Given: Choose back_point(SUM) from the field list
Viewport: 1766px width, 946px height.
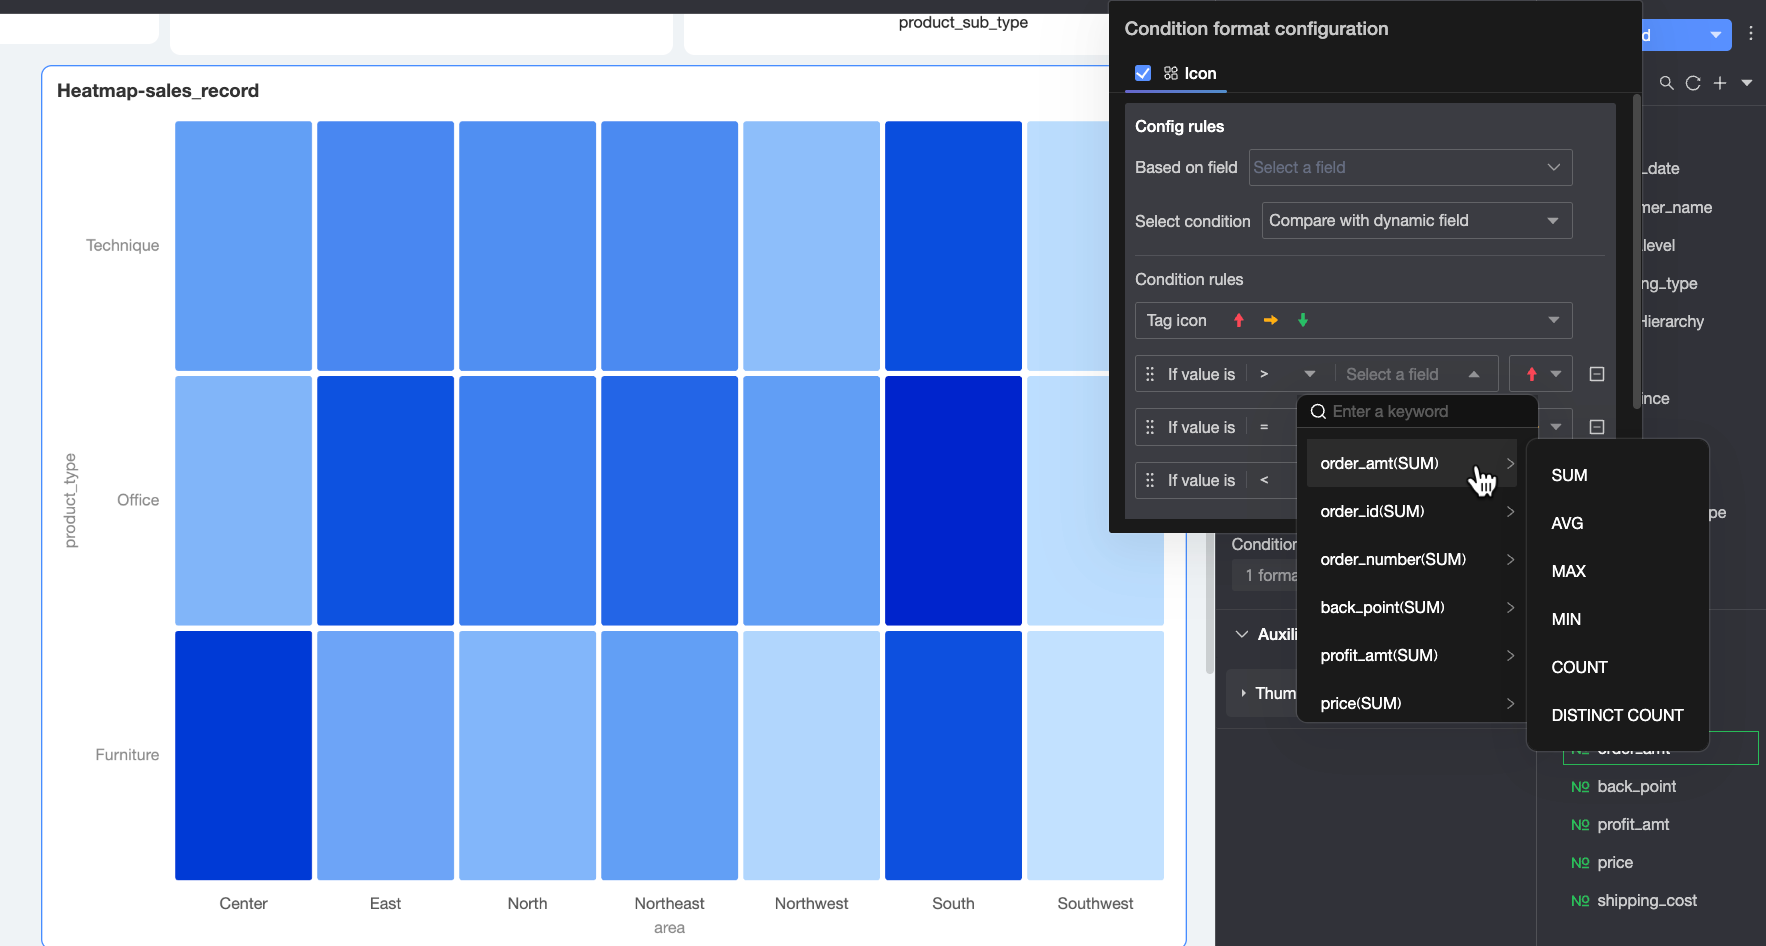Looking at the screenshot, I should pyautogui.click(x=1411, y=607).
